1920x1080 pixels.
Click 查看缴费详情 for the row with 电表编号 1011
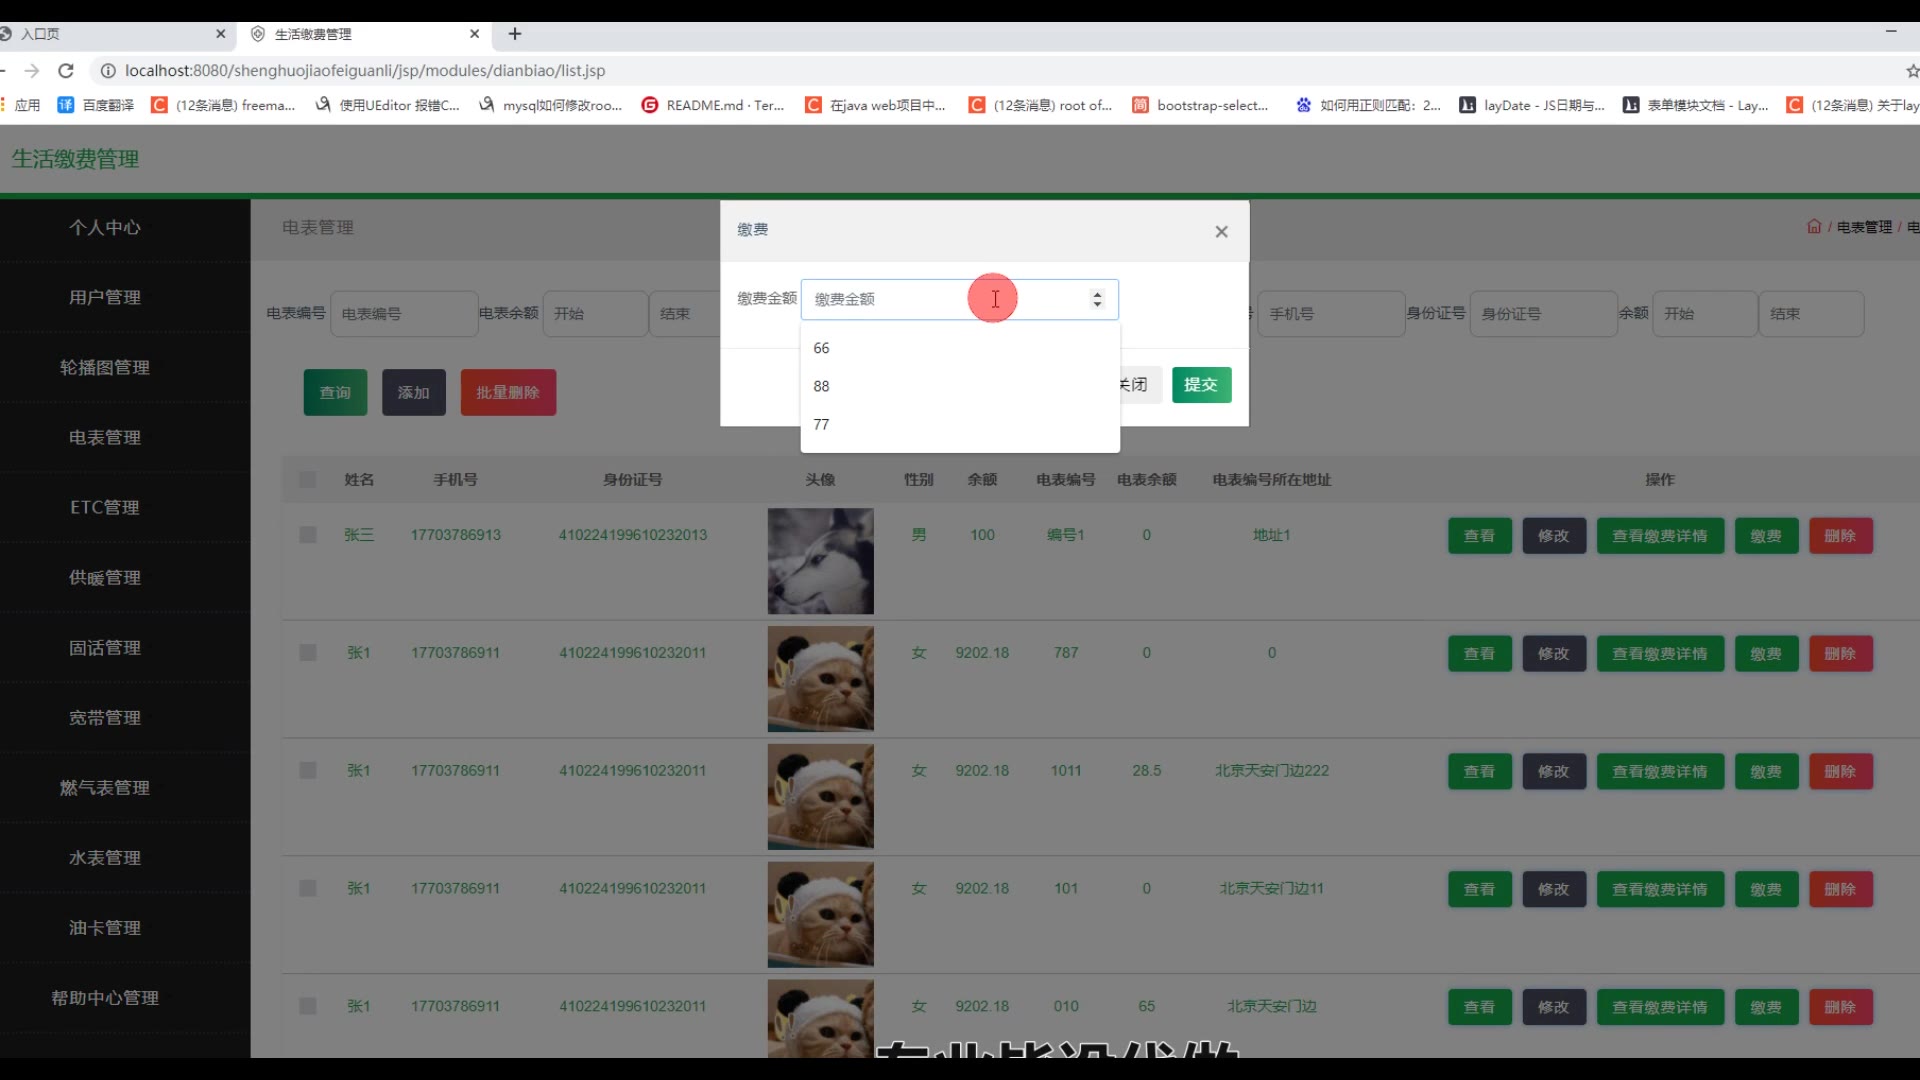coord(1660,772)
